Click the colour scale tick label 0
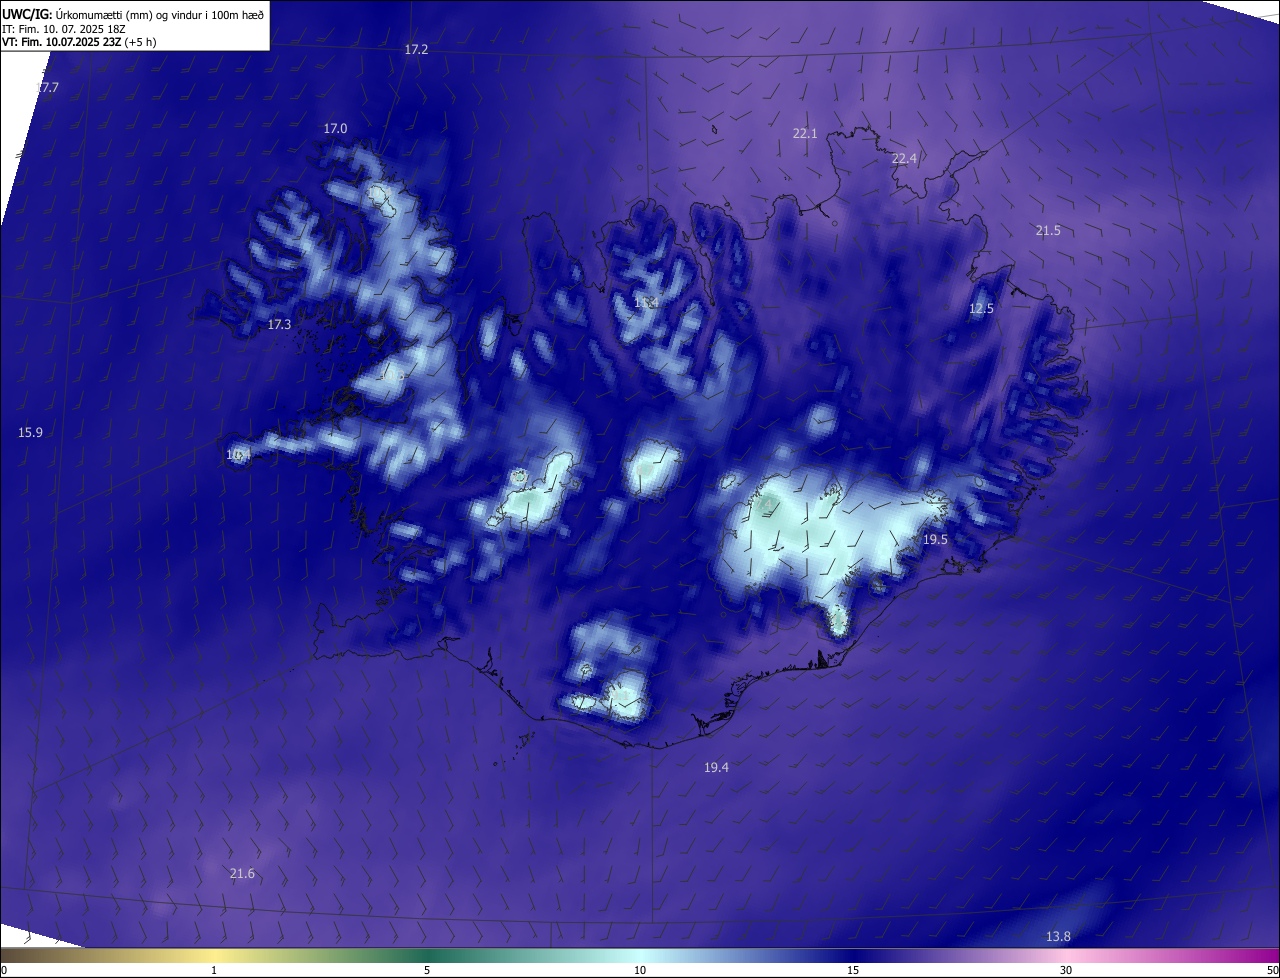The image size is (1280, 978). [x=4, y=970]
